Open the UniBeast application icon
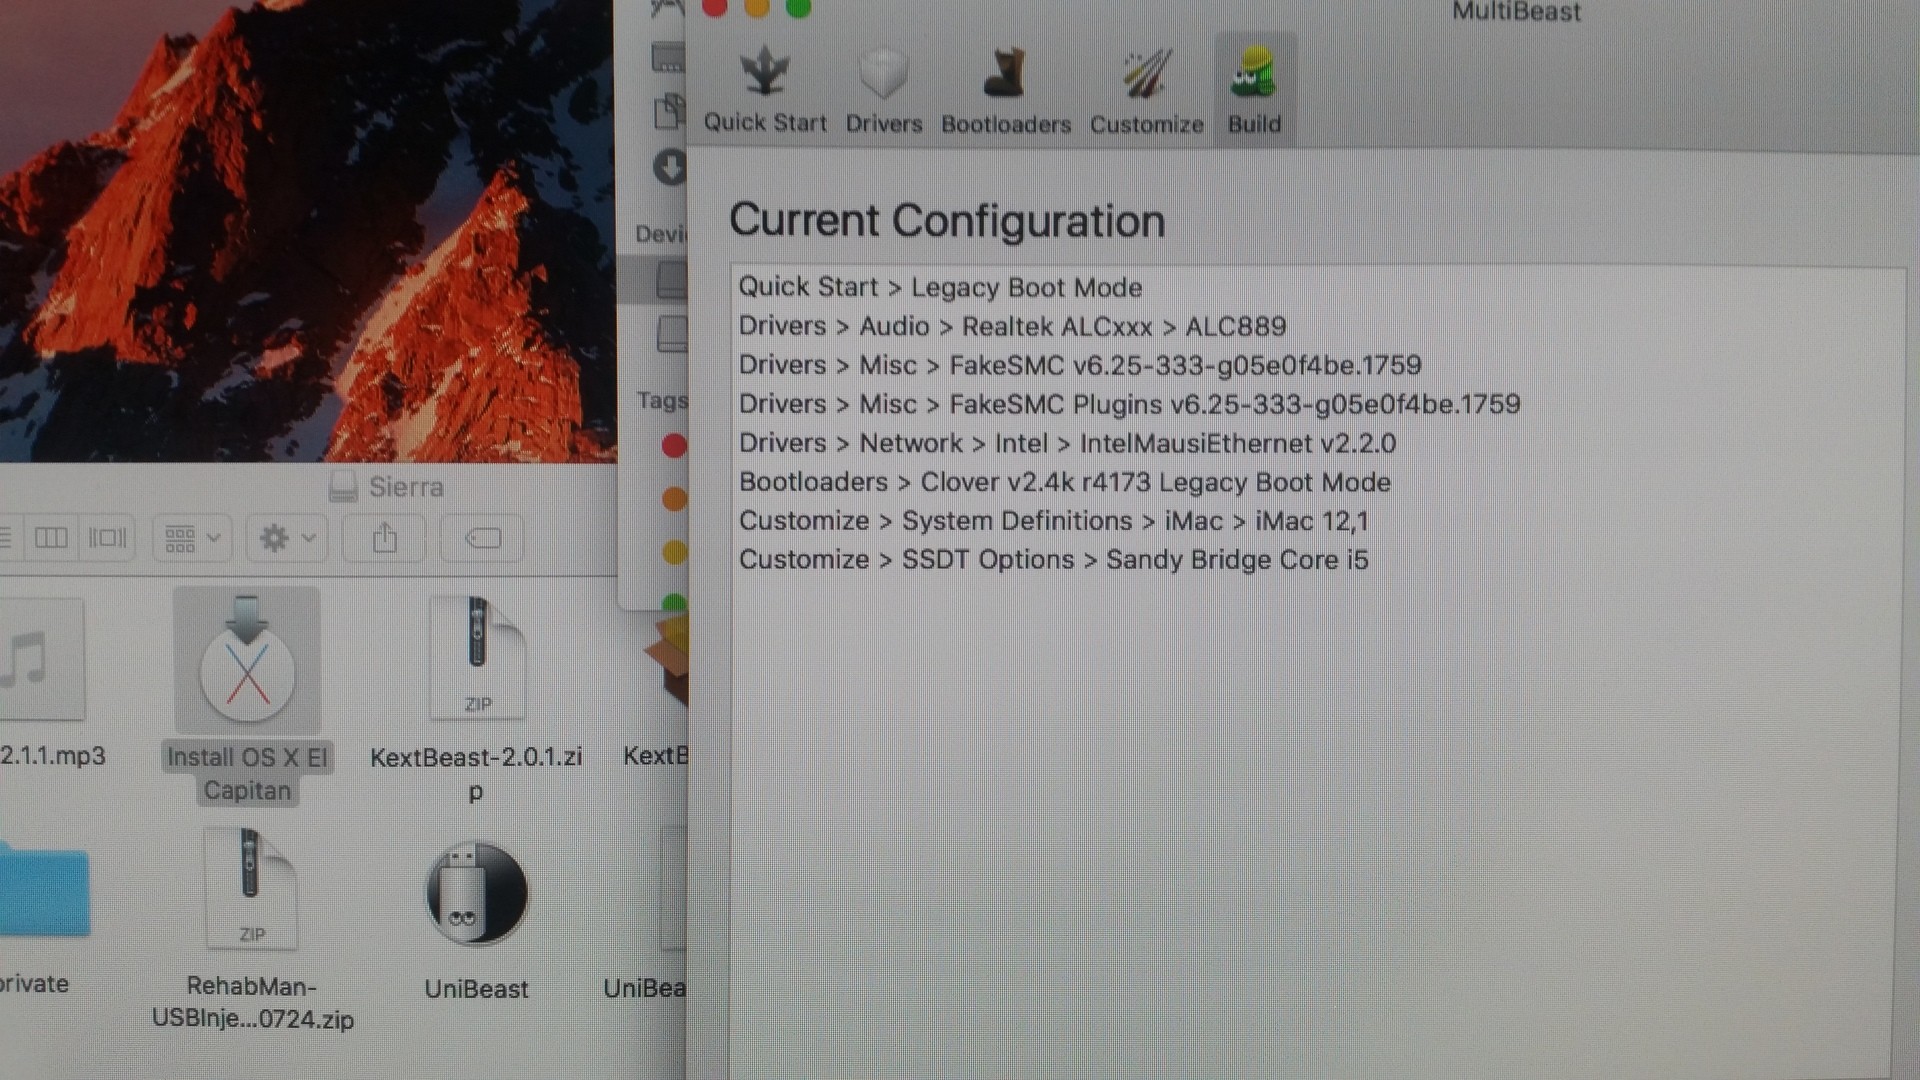The height and width of the screenshot is (1080, 1920). coord(477,895)
